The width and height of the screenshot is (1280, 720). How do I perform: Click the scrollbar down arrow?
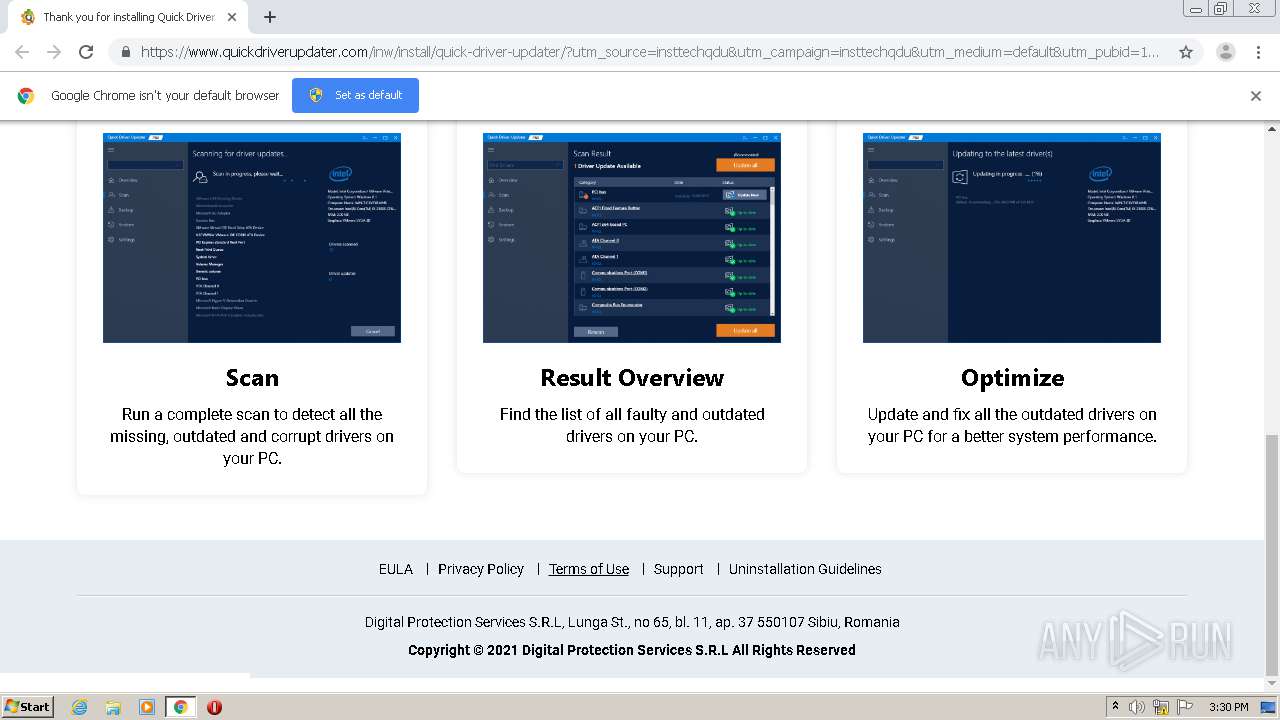[1272, 685]
